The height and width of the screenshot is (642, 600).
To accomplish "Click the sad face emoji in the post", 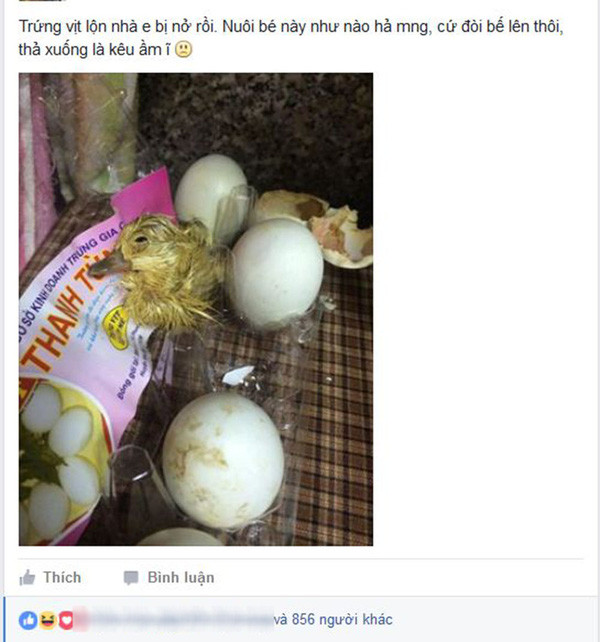I will tap(183, 50).
